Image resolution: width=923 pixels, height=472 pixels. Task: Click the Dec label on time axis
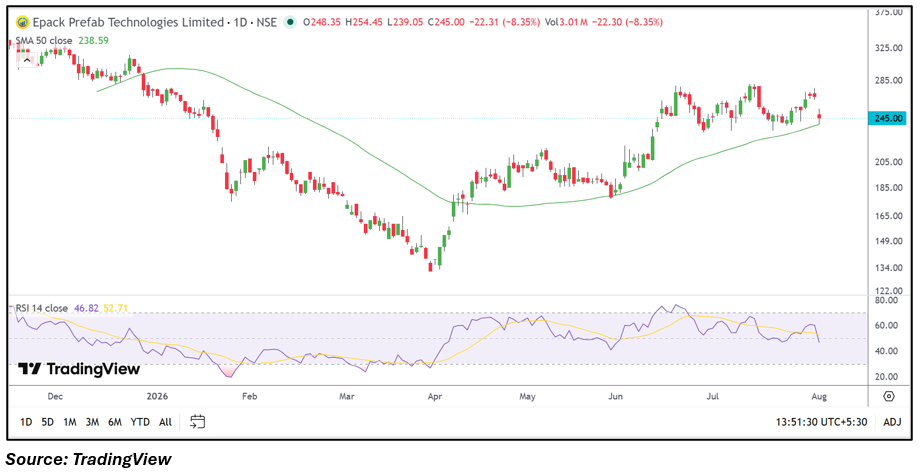click(x=55, y=397)
